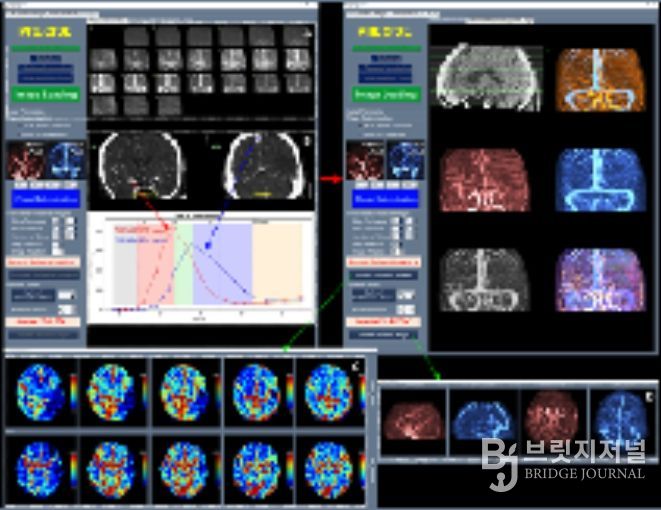Click top-left grayscale brain image in right window
This screenshot has width=661, height=510.
[x=484, y=78]
